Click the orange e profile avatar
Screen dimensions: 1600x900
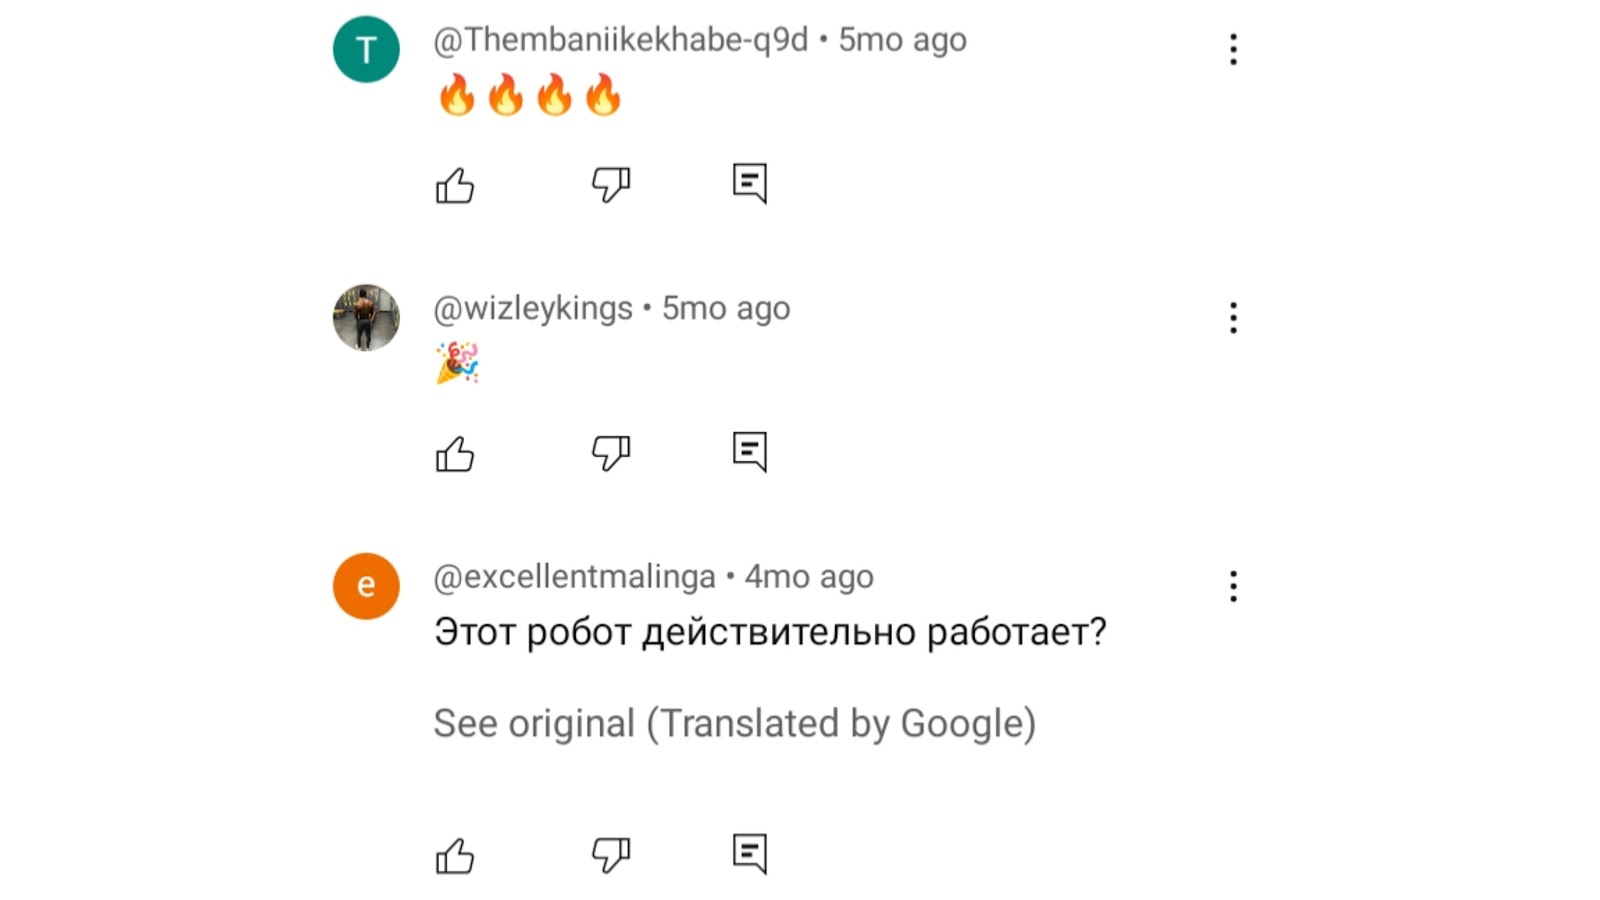tap(366, 586)
